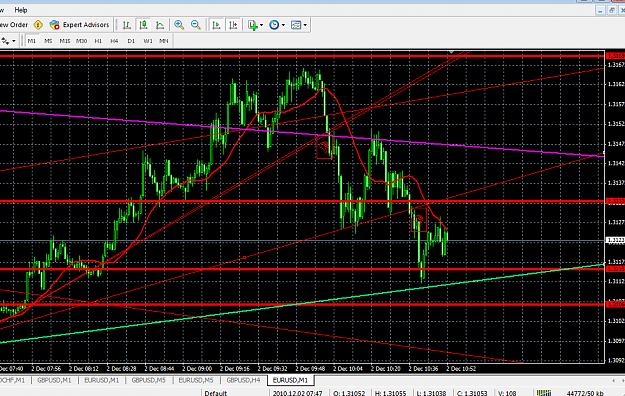Click the C: 1.31053 close price
Viewport: 625px width, 396px height.
tap(472, 393)
